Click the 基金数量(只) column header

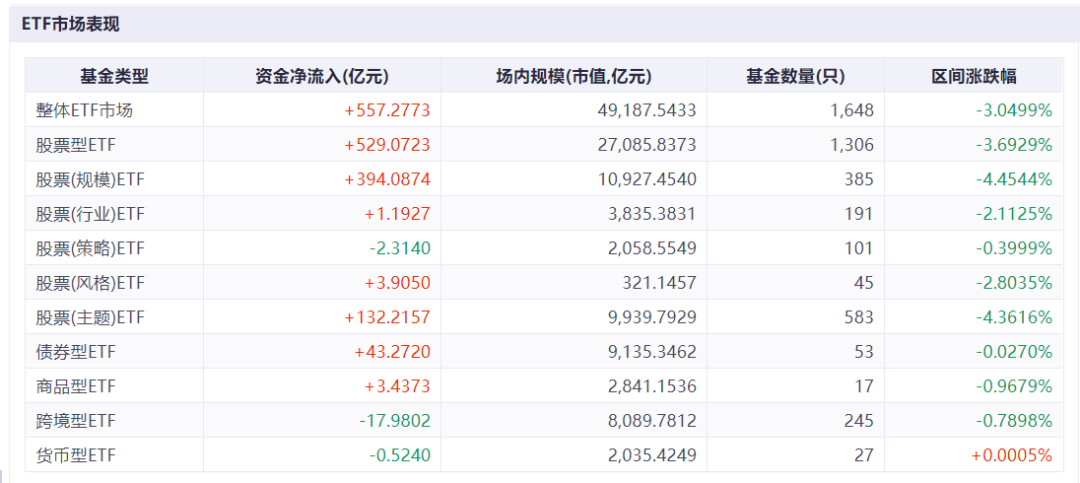796,76
